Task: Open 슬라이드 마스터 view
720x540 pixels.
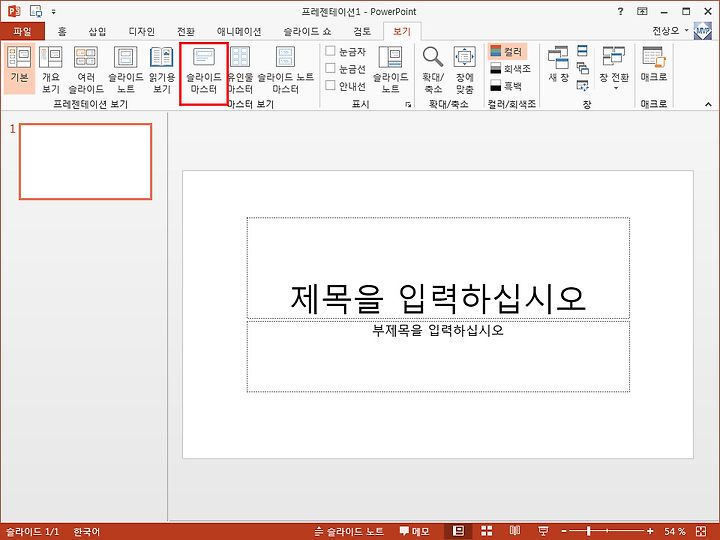Action: click(x=204, y=69)
